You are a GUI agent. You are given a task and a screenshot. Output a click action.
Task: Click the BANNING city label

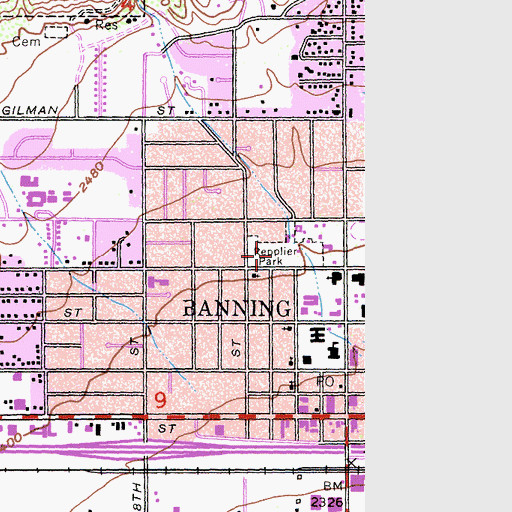(x=237, y=308)
